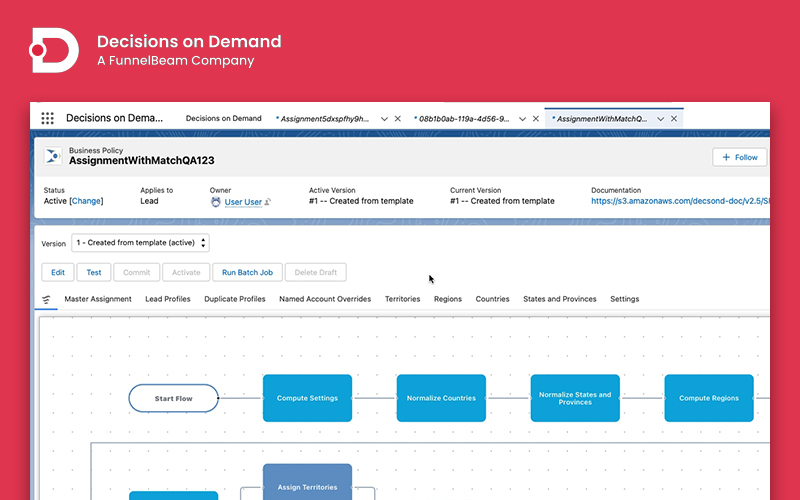This screenshot has width=800, height=500.
Task: Click the Decisions on Demand app name
Action: 115,118
